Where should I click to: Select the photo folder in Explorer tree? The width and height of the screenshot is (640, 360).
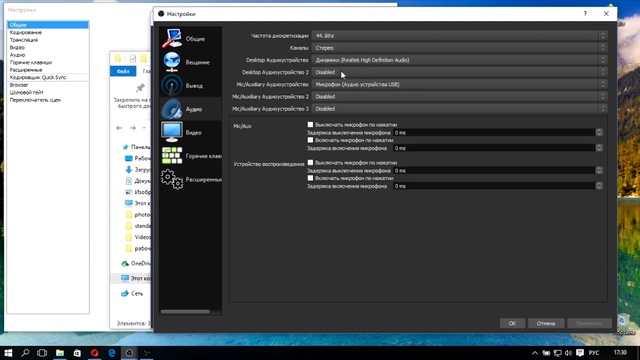(x=138, y=215)
